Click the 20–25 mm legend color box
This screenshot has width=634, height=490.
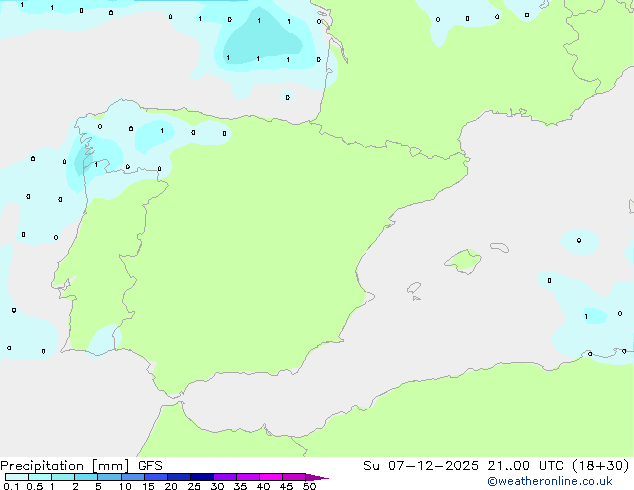(x=179, y=477)
